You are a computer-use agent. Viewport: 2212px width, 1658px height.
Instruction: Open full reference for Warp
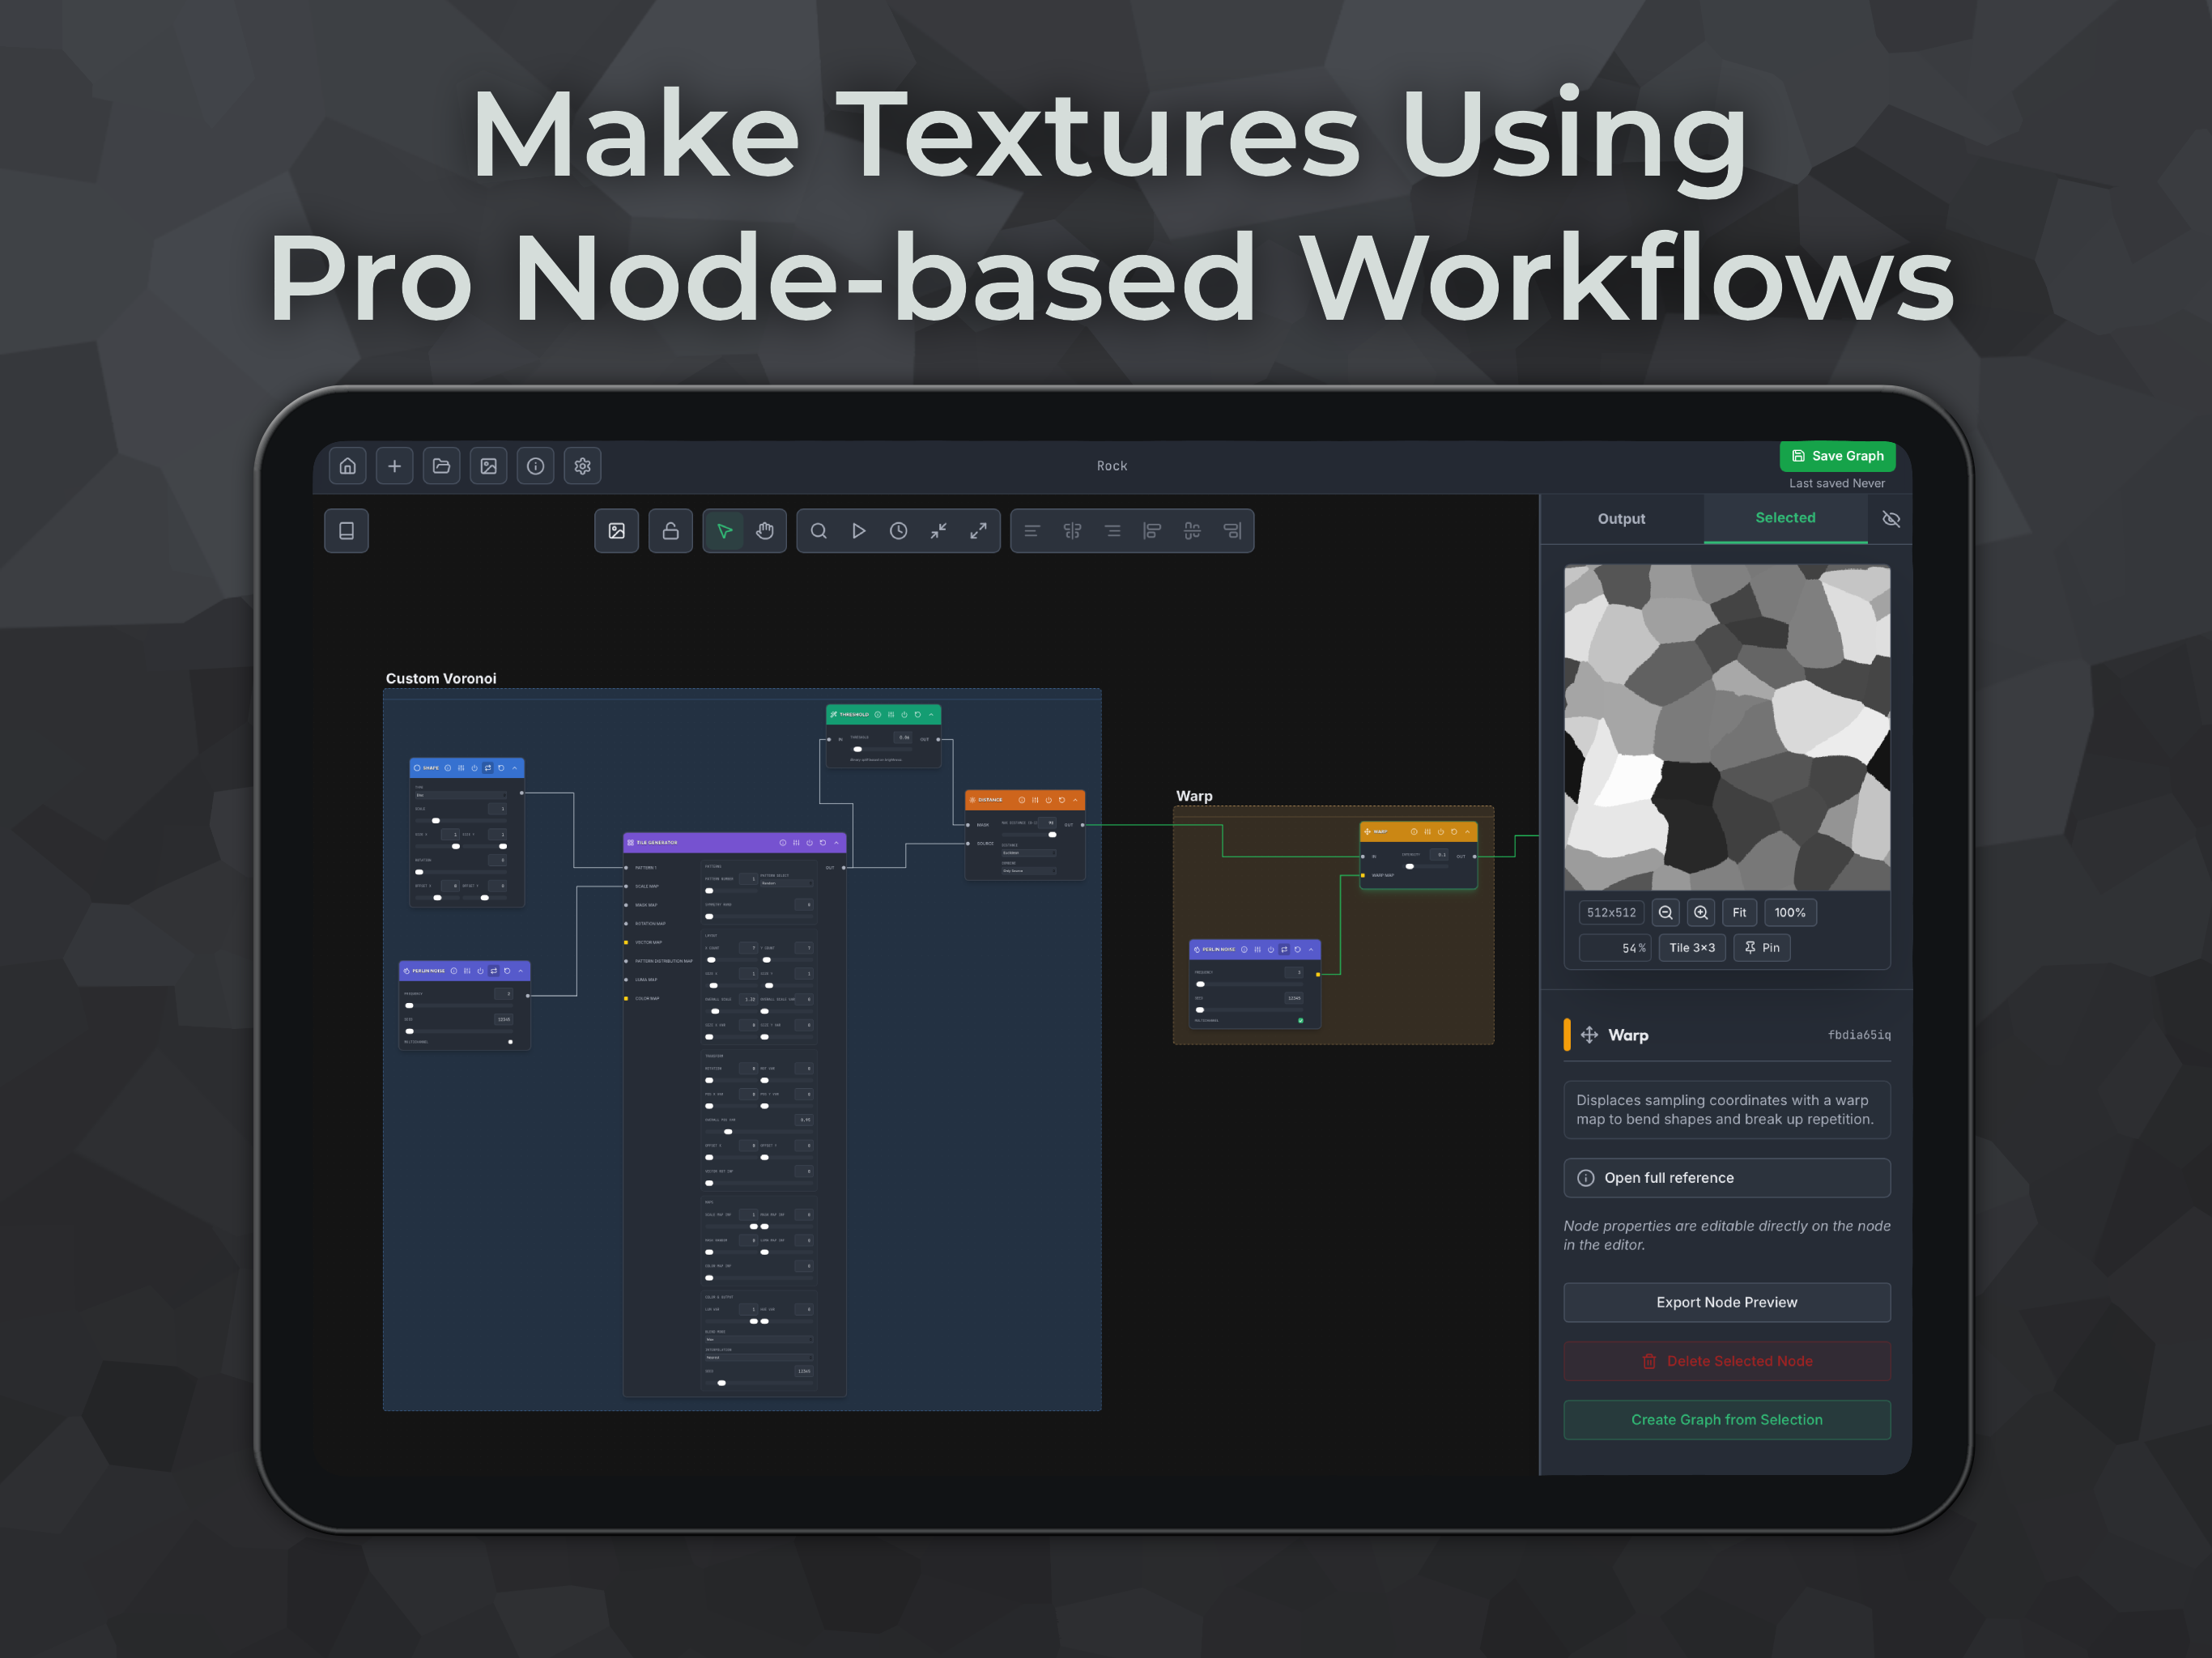[1727, 1178]
